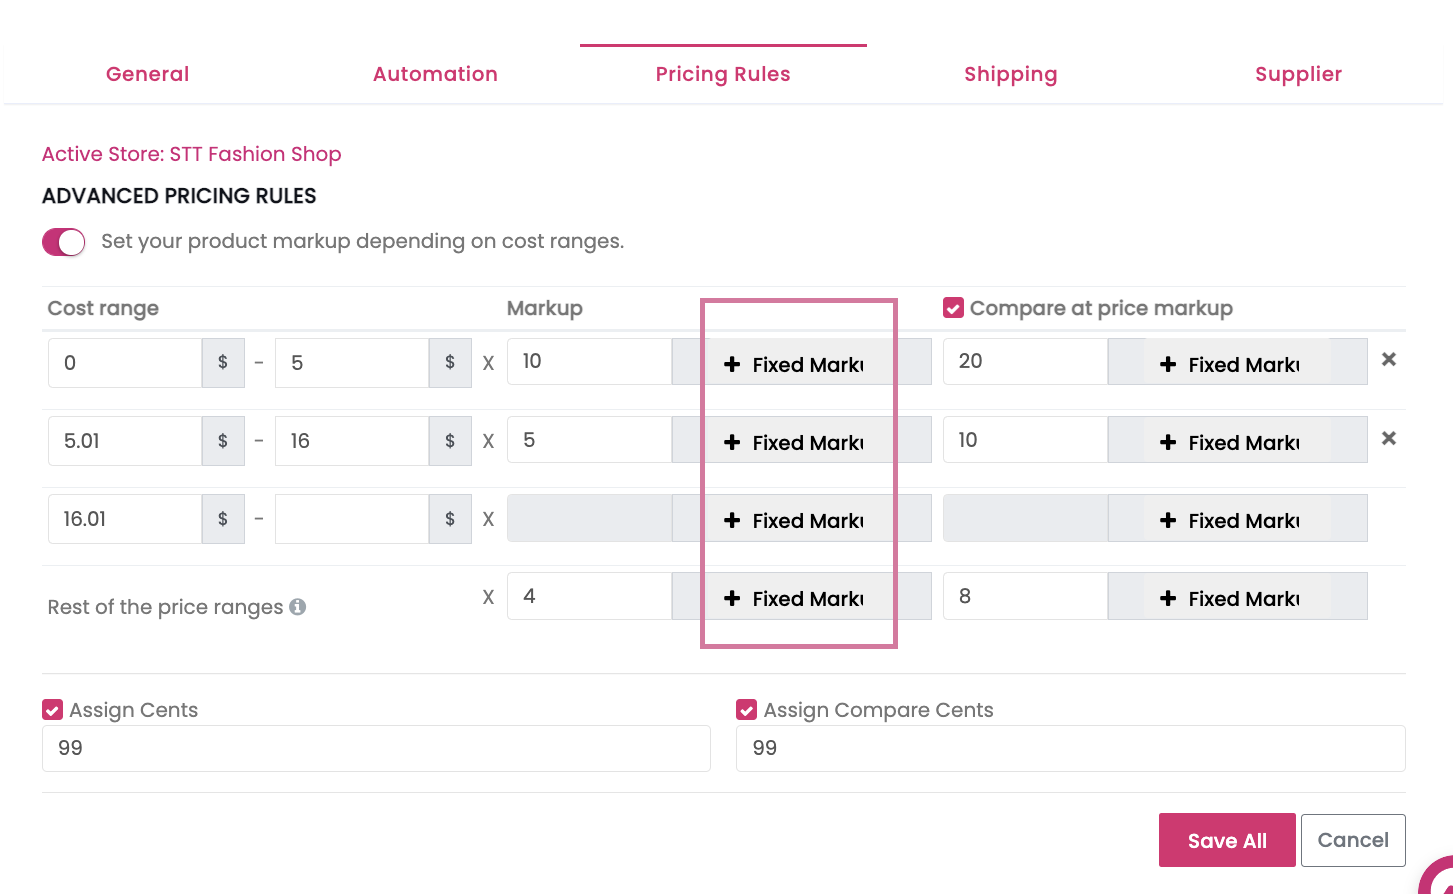Click Active Store: STT Fashion Shop text
Image resolution: width=1453 pixels, height=894 pixels.
click(192, 154)
